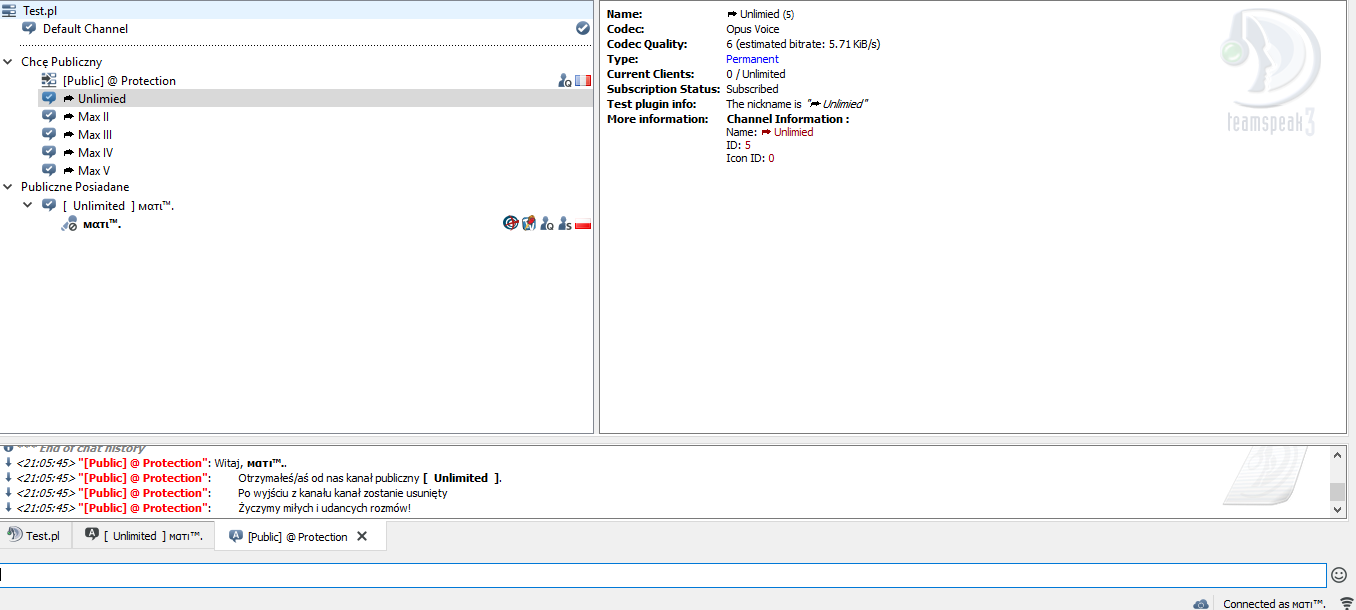Collapse the Chcę Publiczny channel group
The image size is (1356, 610).
[9, 62]
